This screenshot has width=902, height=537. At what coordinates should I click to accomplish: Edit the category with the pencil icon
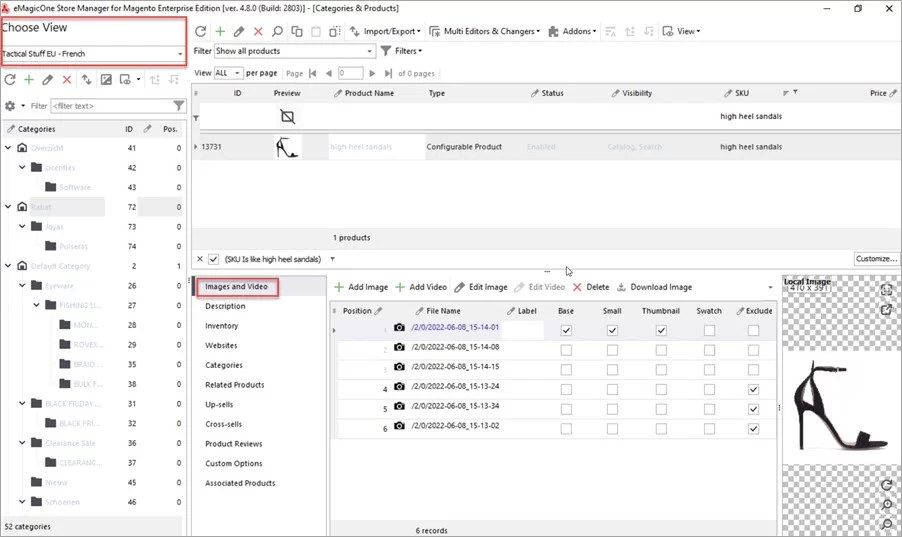pyautogui.click(x=48, y=79)
